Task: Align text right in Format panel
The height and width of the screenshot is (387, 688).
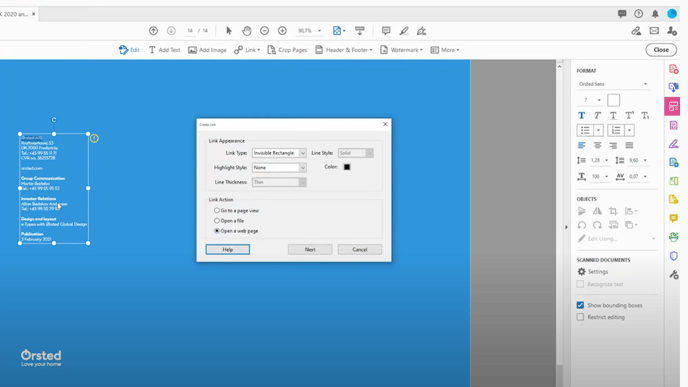Action: (613, 145)
